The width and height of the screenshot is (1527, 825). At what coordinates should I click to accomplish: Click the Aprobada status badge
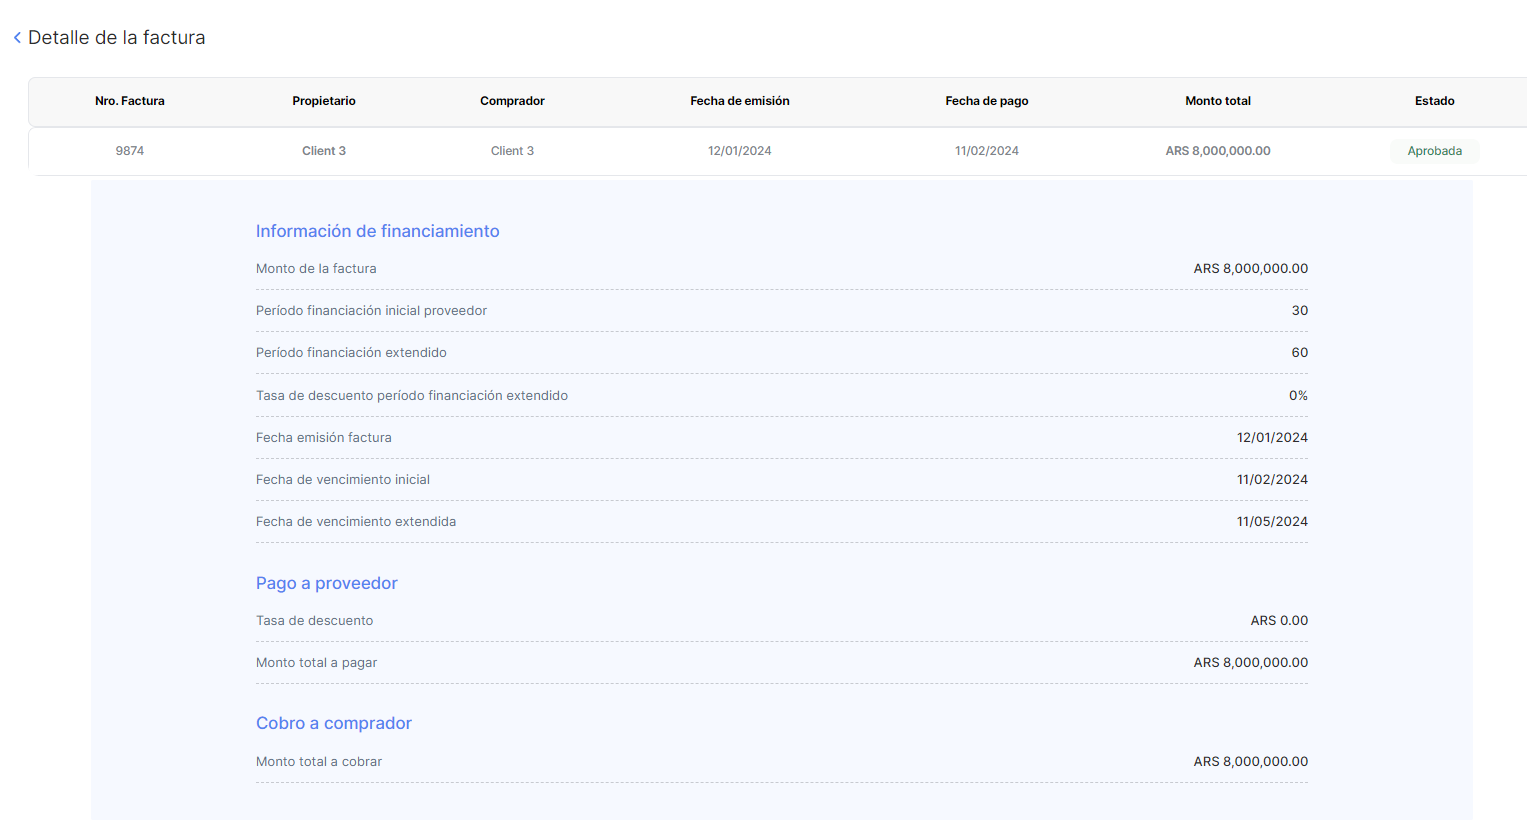pyautogui.click(x=1434, y=151)
